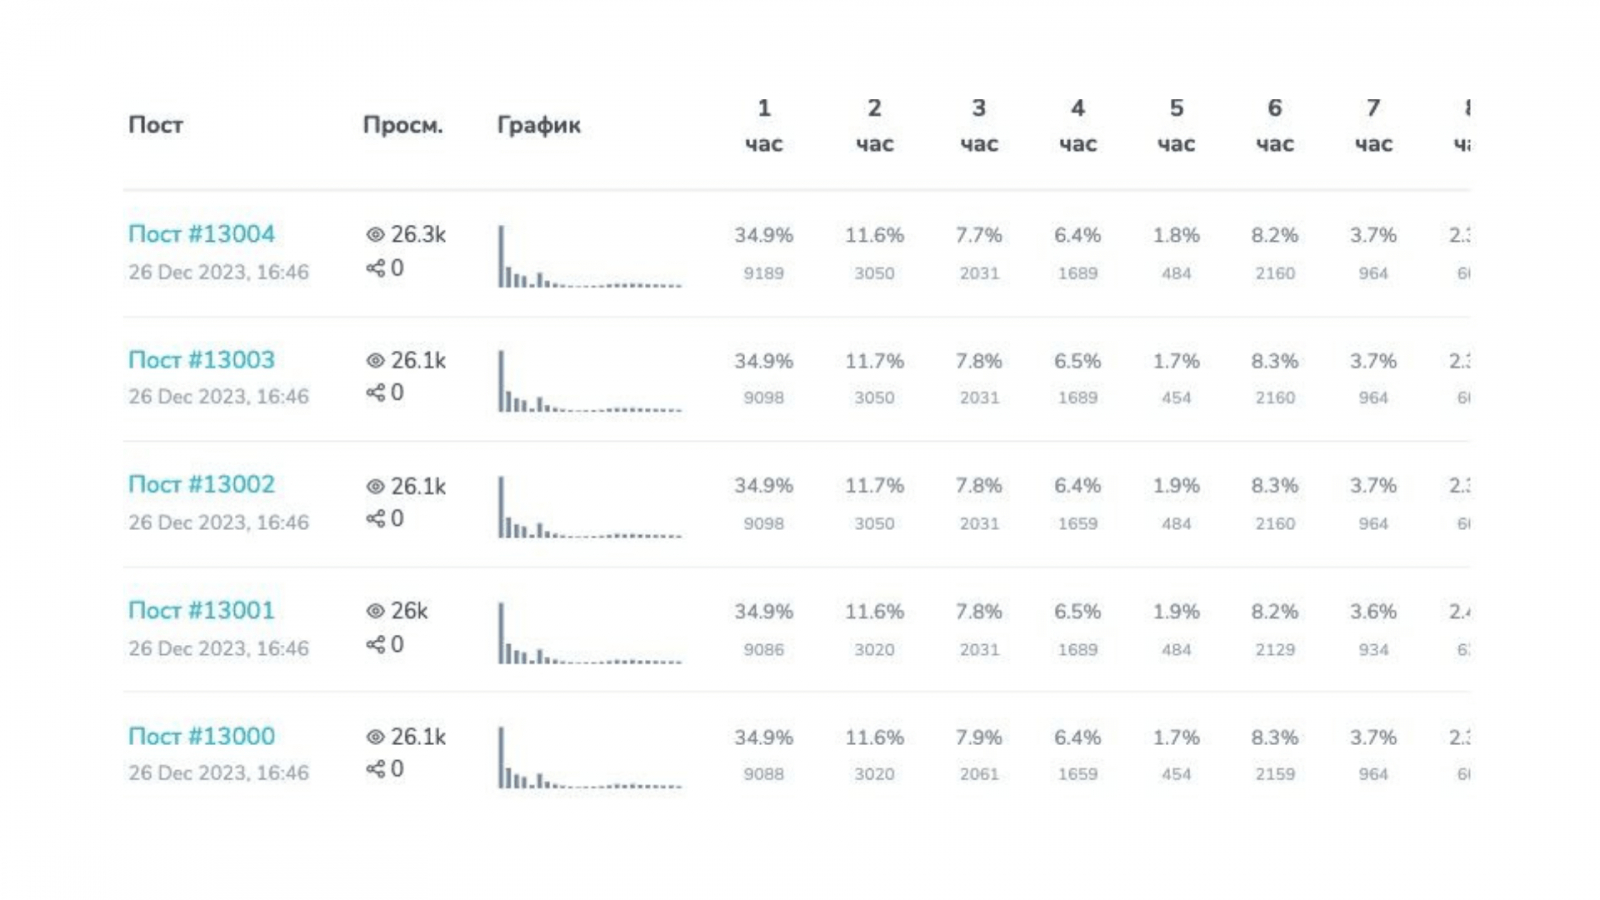This screenshot has width=1600, height=900.
Task: Click the views eye icon for Пост #13004
Action: pos(375,235)
